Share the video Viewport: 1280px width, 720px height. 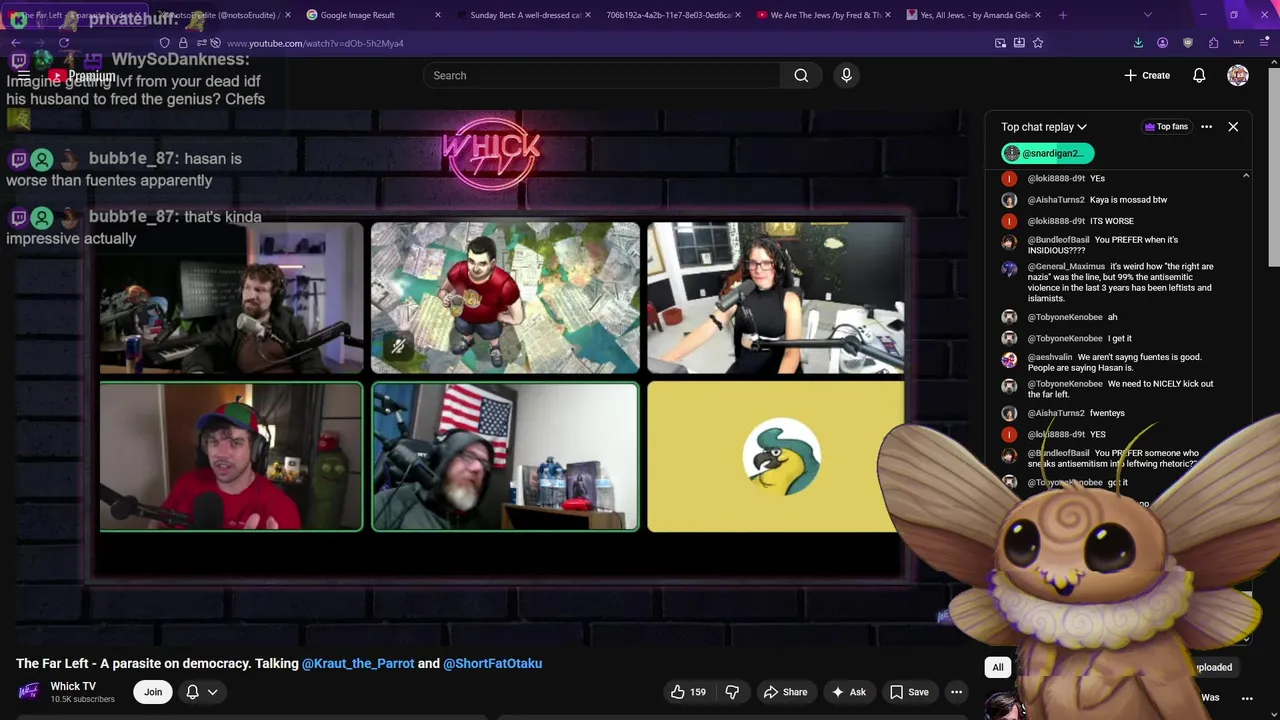click(785, 692)
